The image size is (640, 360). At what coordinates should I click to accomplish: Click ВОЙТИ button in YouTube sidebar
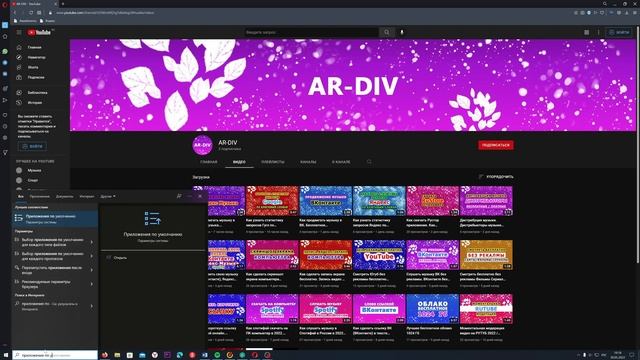32,146
